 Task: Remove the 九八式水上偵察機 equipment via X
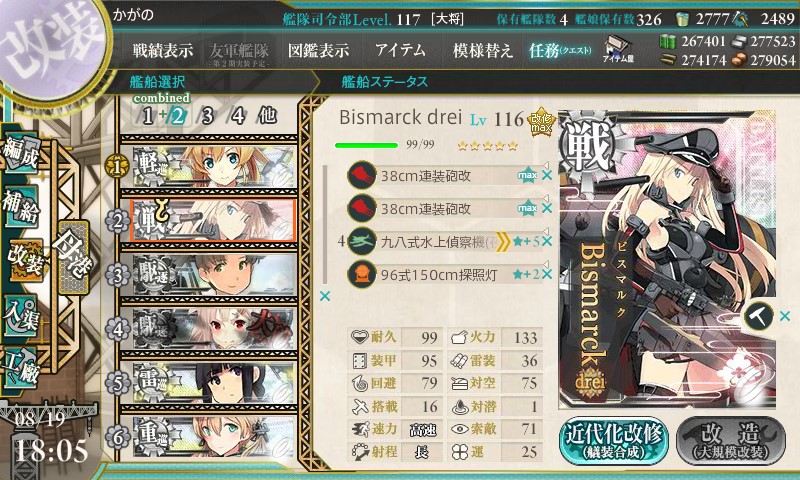click(546, 241)
